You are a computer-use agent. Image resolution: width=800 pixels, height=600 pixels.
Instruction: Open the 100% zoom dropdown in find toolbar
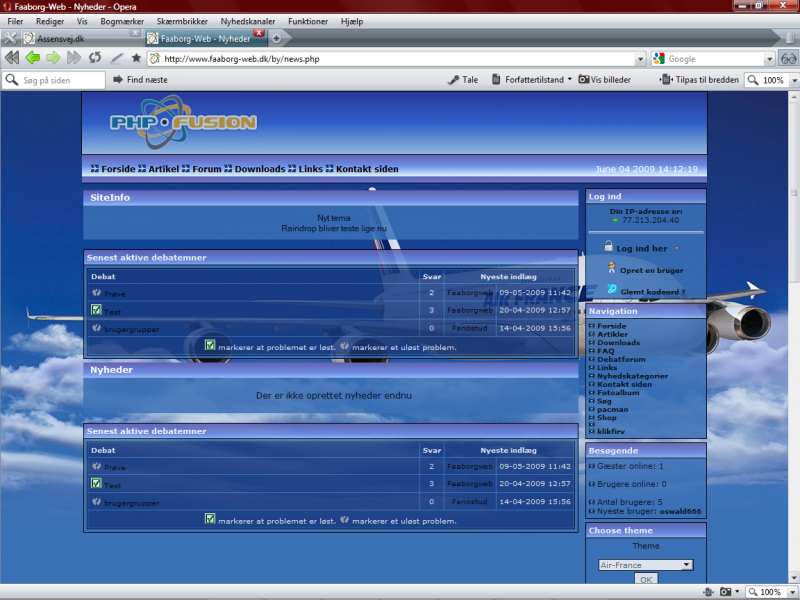[x=794, y=80]
